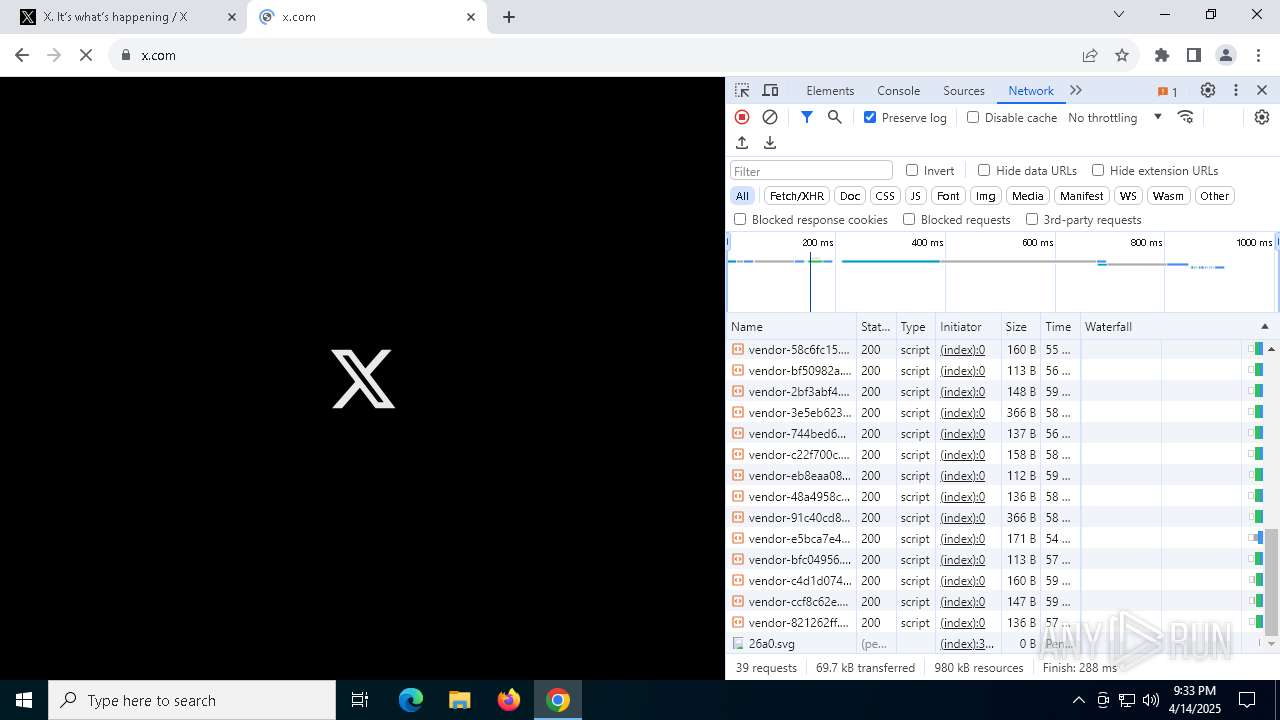The image size is (1280, 720).
Task: Enable Disable cache checkbox
Action: click(973, 117)
